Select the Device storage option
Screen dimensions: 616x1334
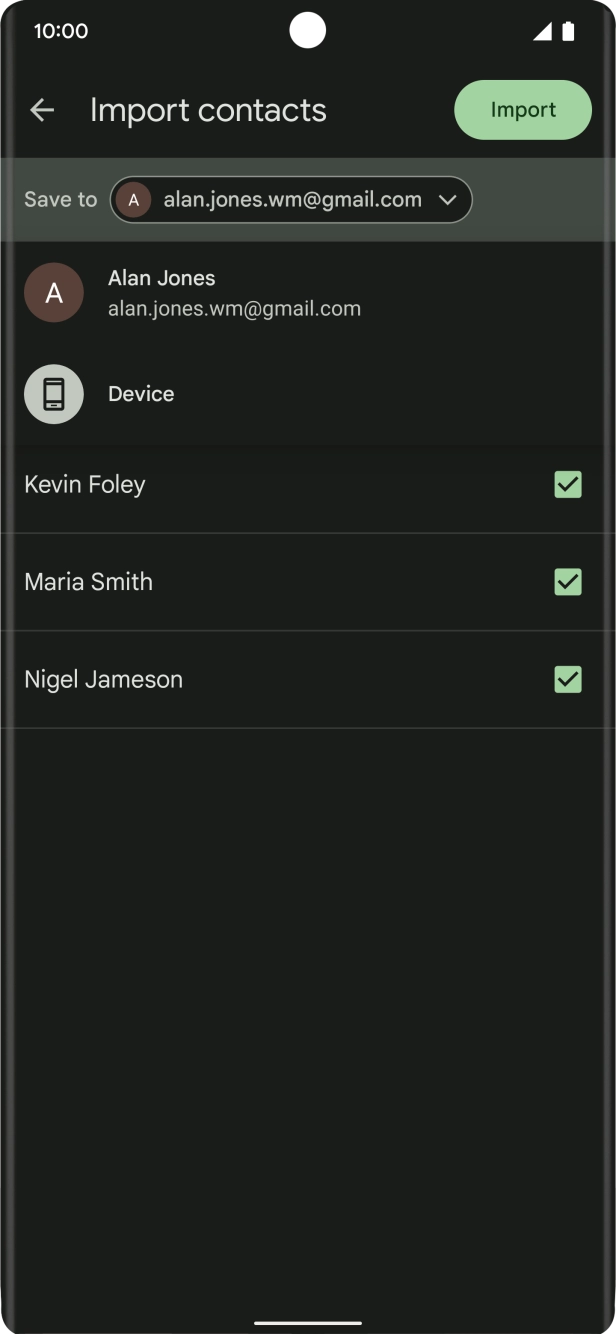(141, 394)
